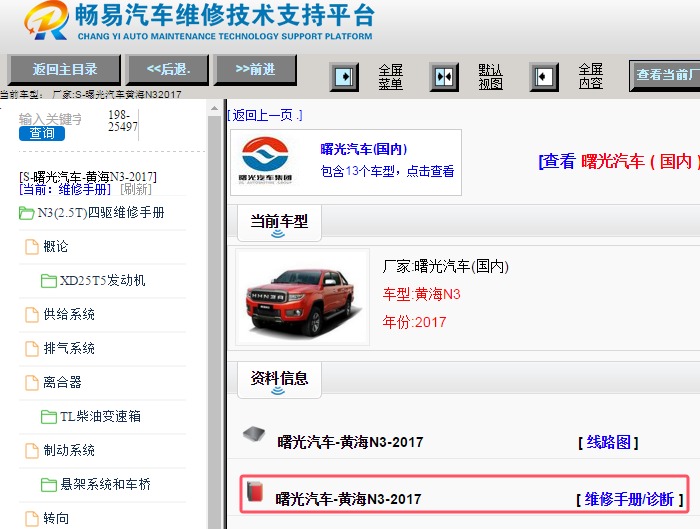
Task: Click the 排气系统 document icon
Action: [x=32, y=348]
